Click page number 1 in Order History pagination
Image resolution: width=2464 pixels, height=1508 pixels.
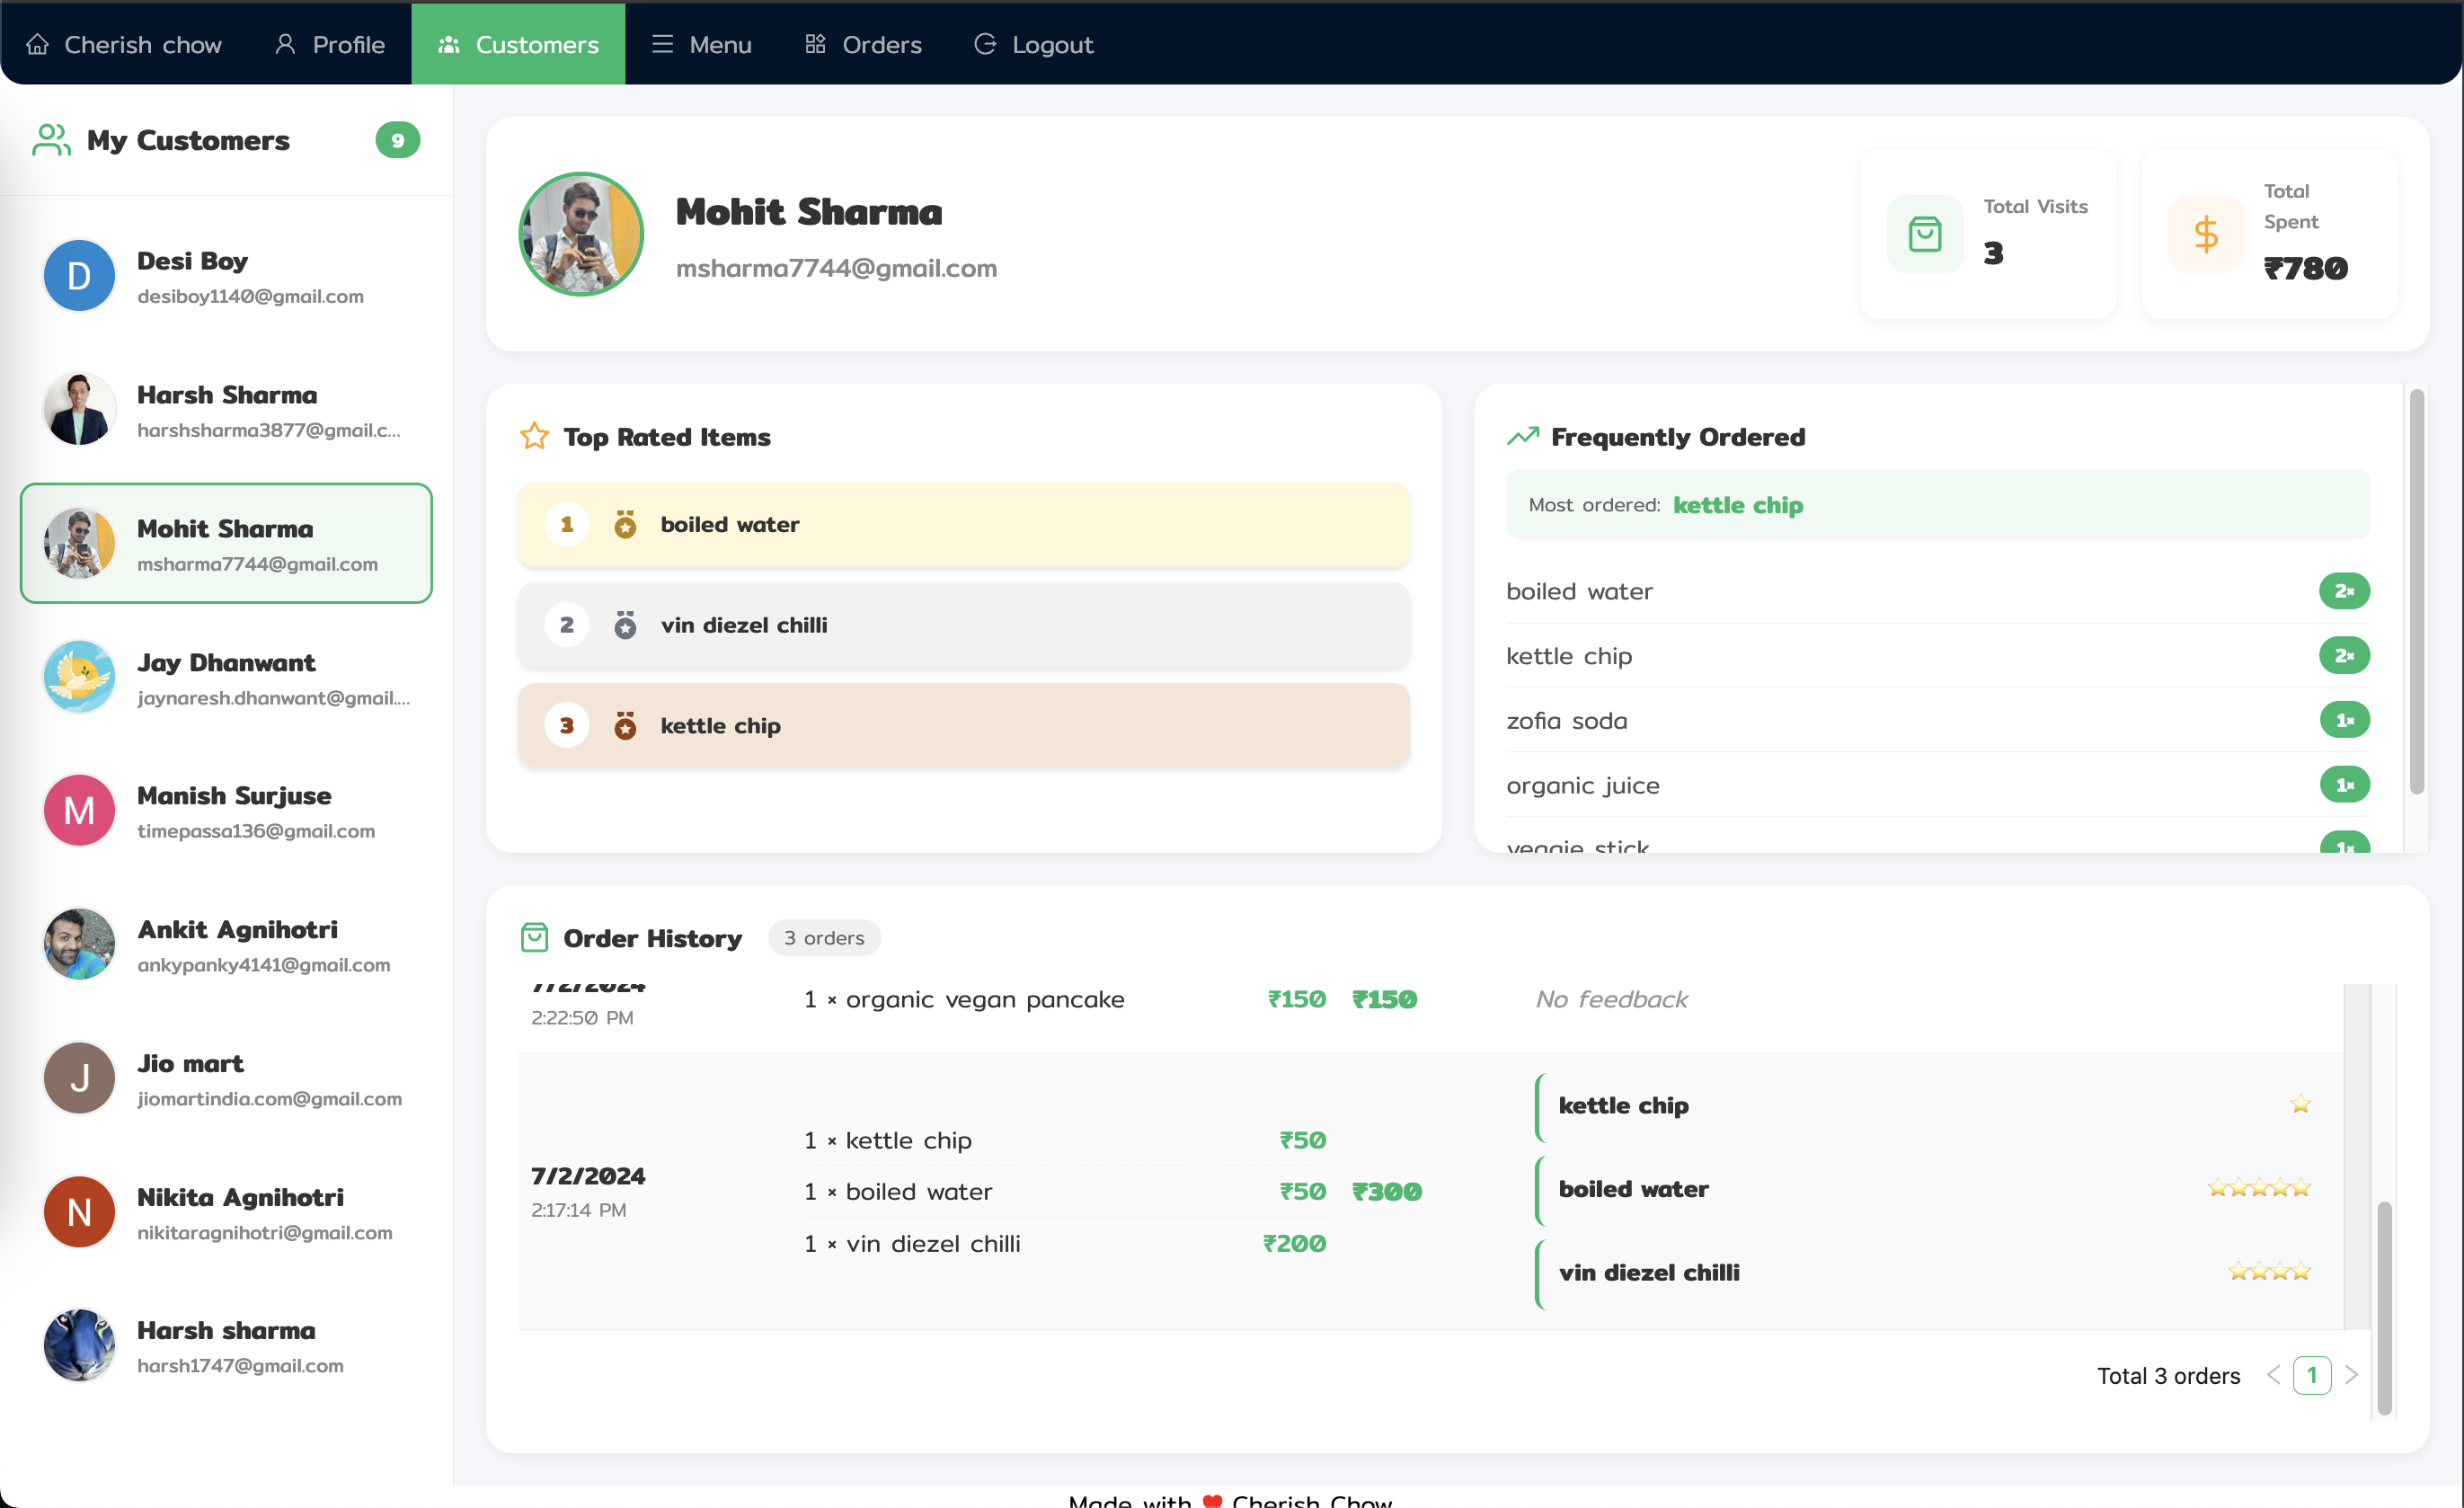2313,1375
